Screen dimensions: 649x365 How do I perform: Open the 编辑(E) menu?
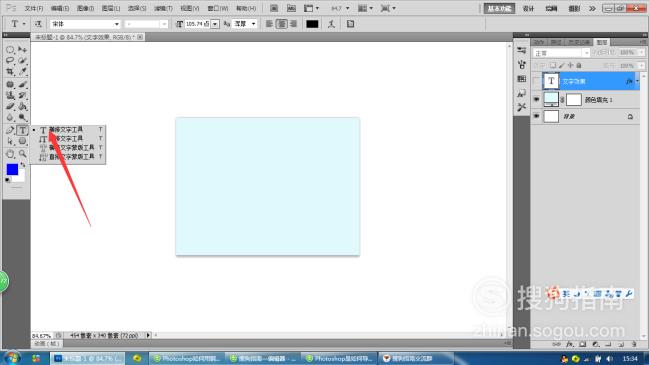(x=60, y=8)
